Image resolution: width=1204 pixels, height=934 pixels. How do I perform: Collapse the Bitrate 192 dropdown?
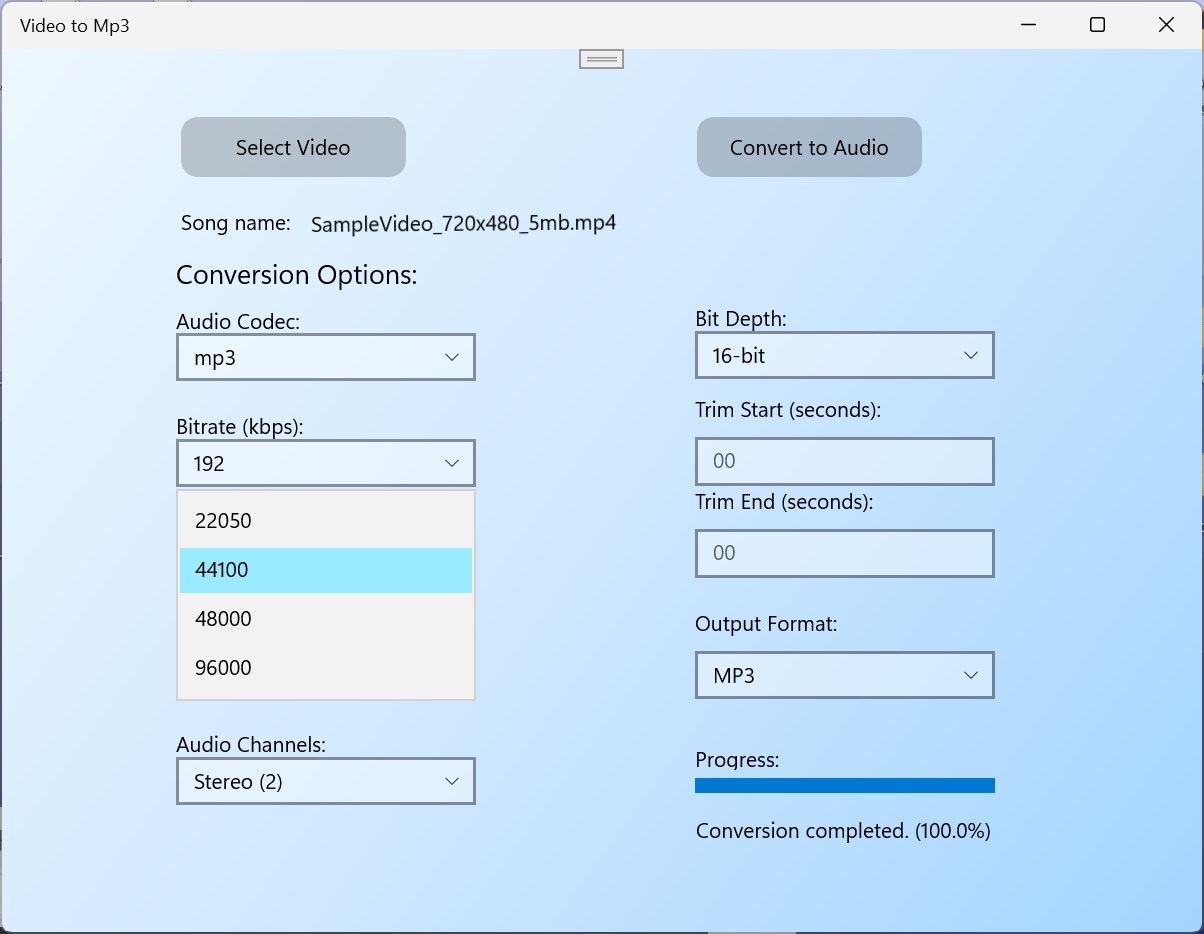[x=326, y=463]
